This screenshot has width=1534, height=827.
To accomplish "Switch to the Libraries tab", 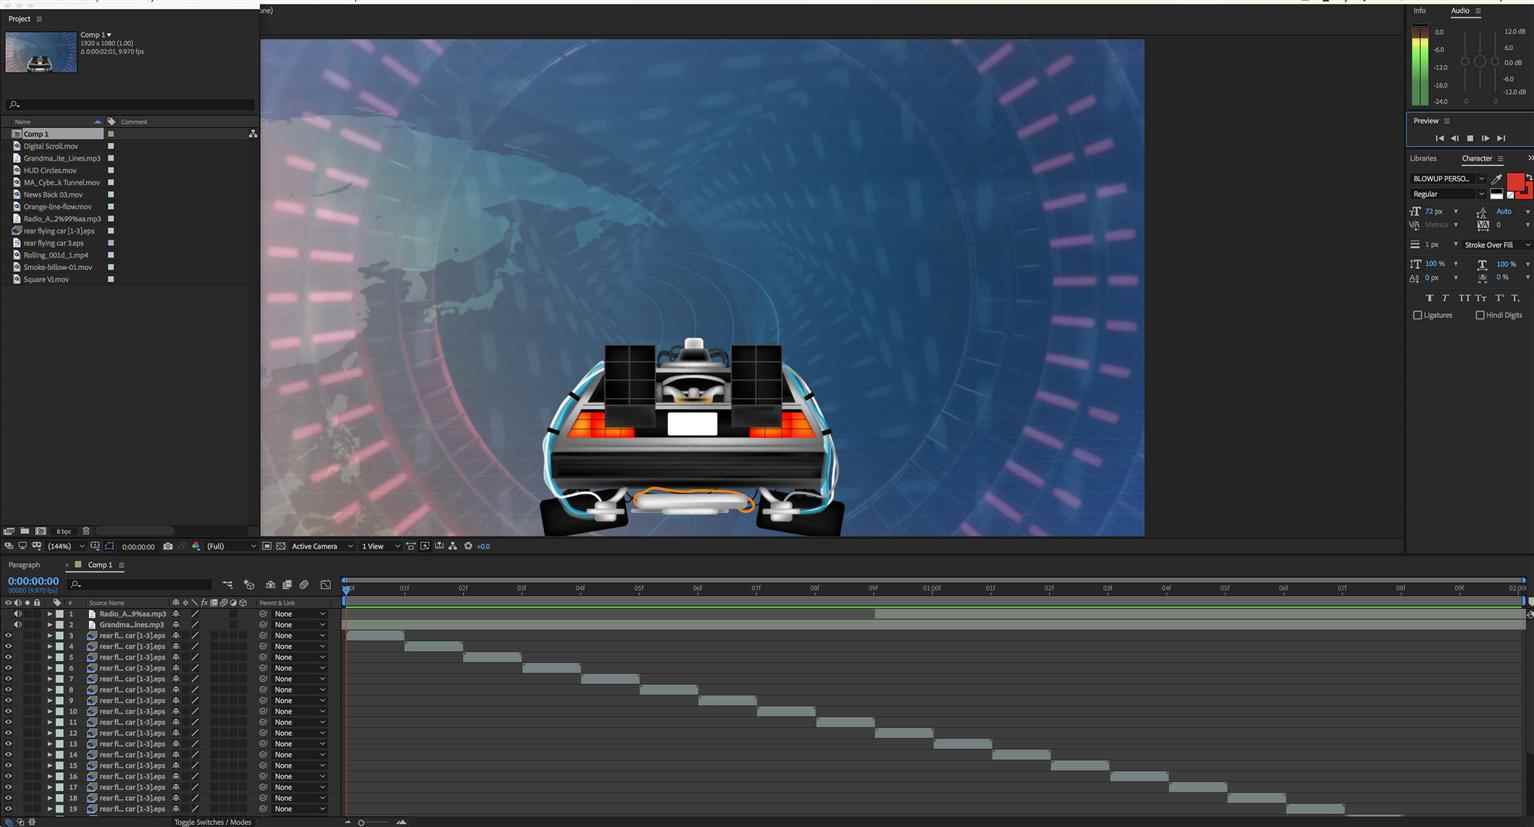I will (1423, 158).
